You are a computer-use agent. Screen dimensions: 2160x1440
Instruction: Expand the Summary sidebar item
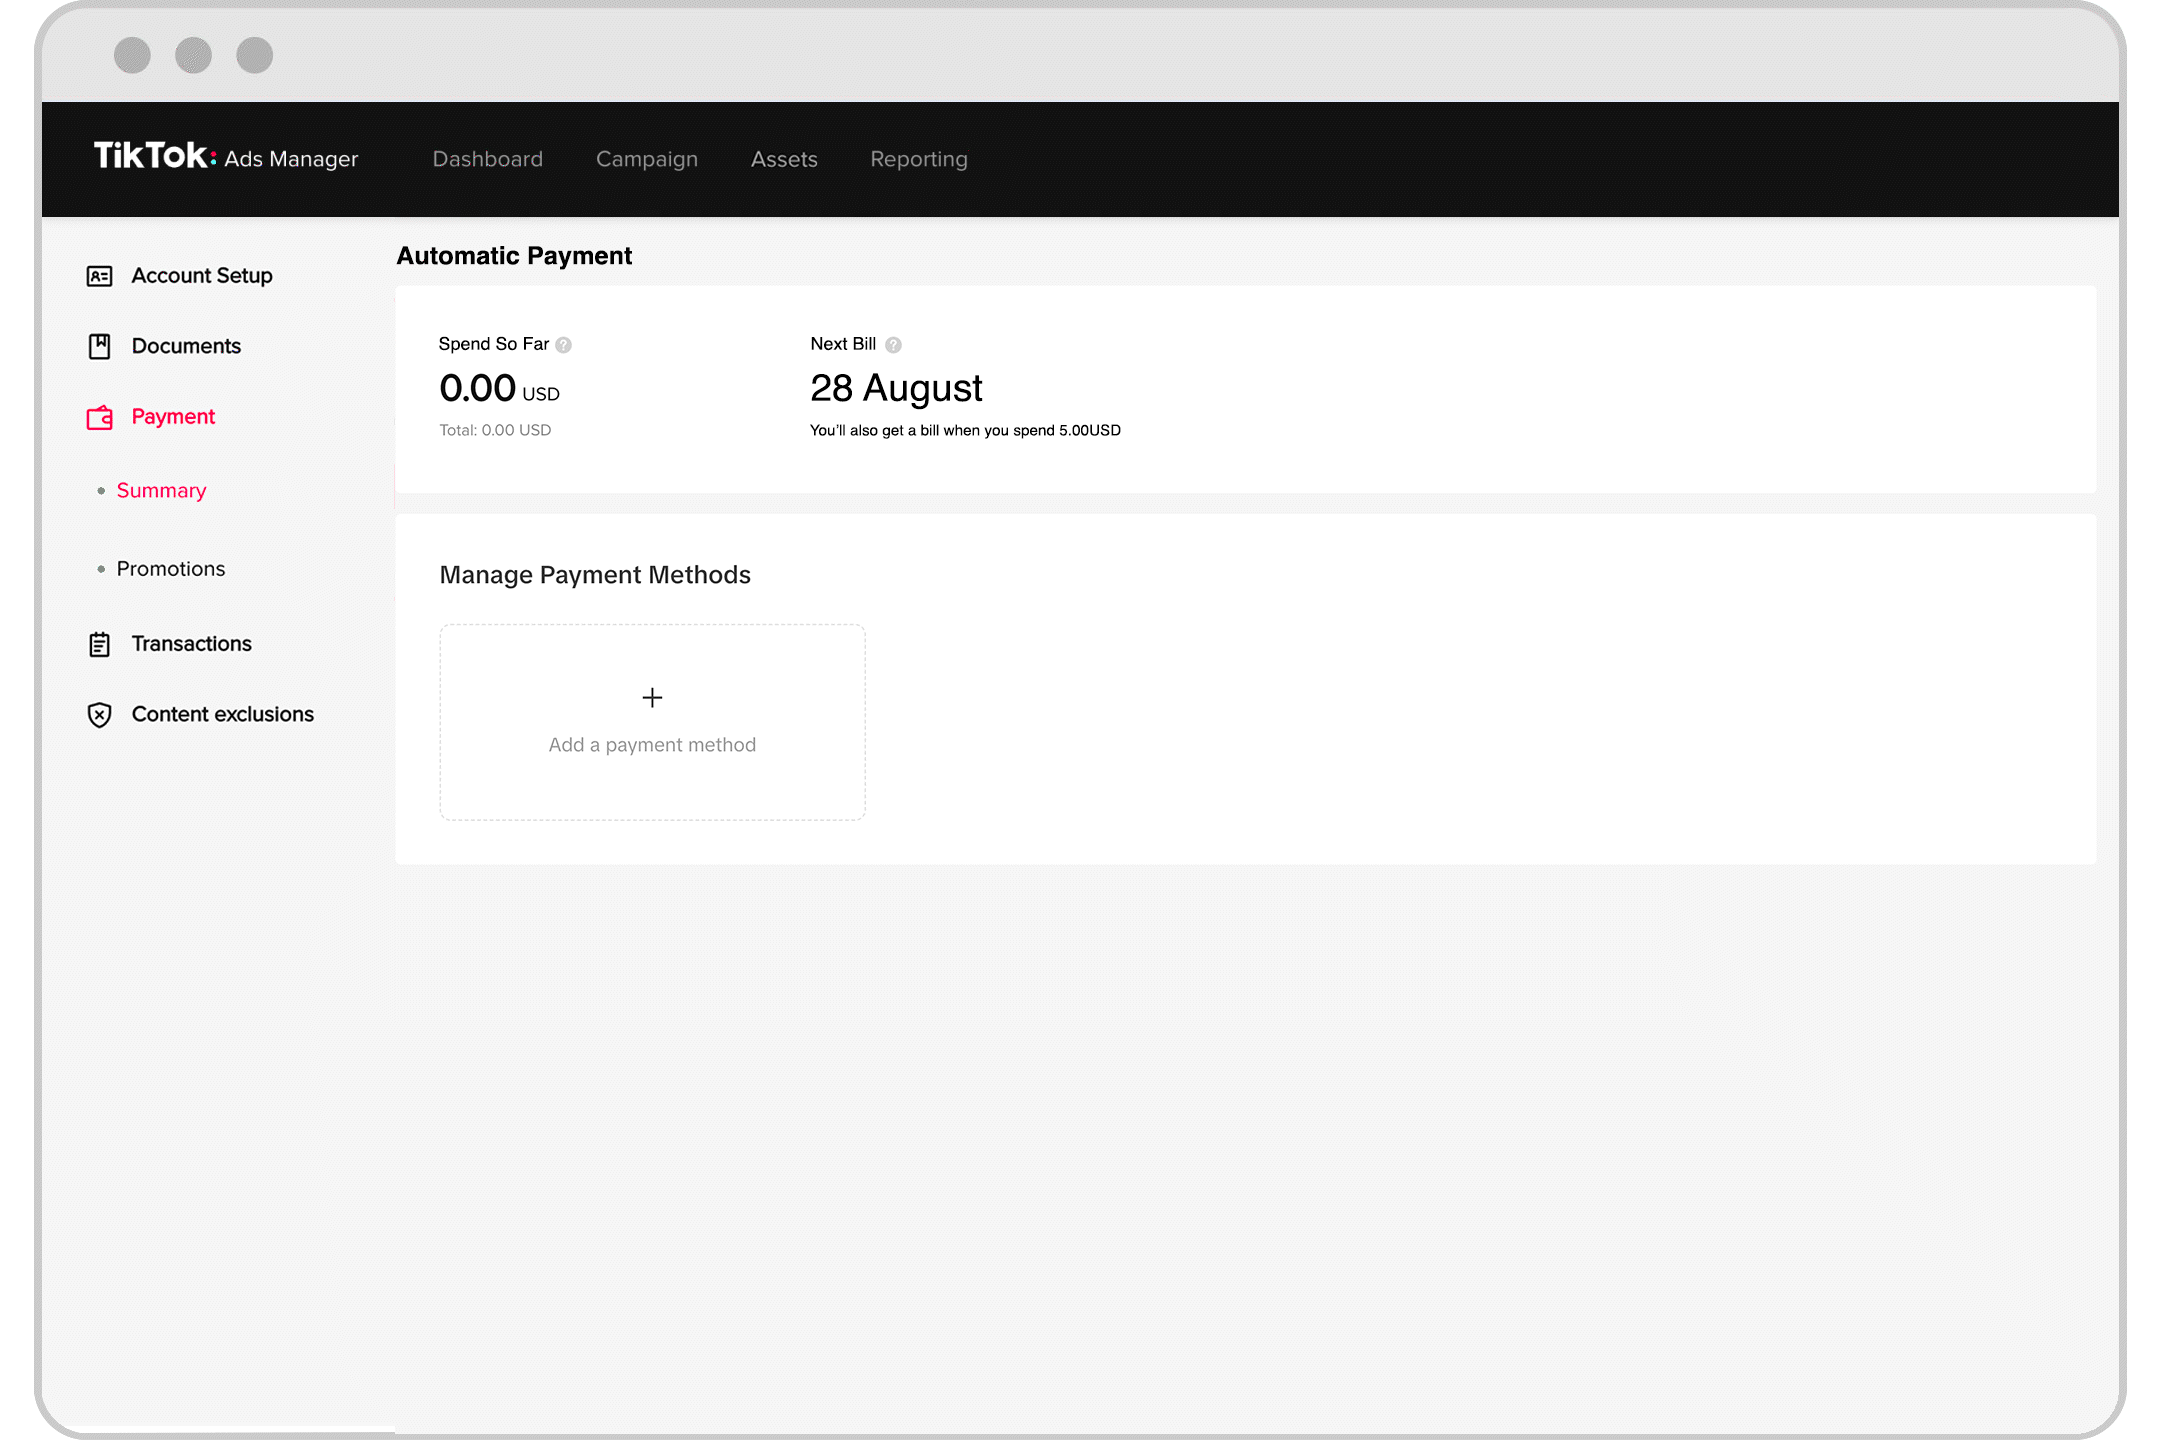[159, 490]
